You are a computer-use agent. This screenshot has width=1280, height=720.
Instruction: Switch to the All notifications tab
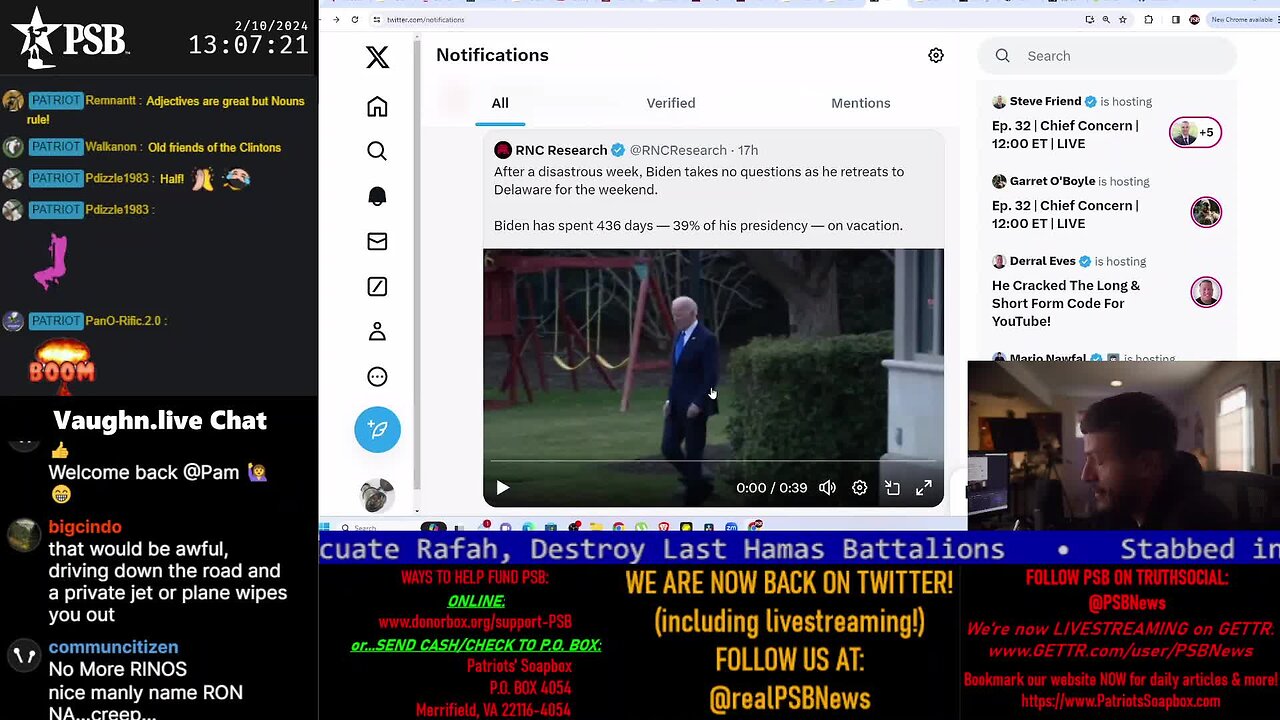point(500,103)
